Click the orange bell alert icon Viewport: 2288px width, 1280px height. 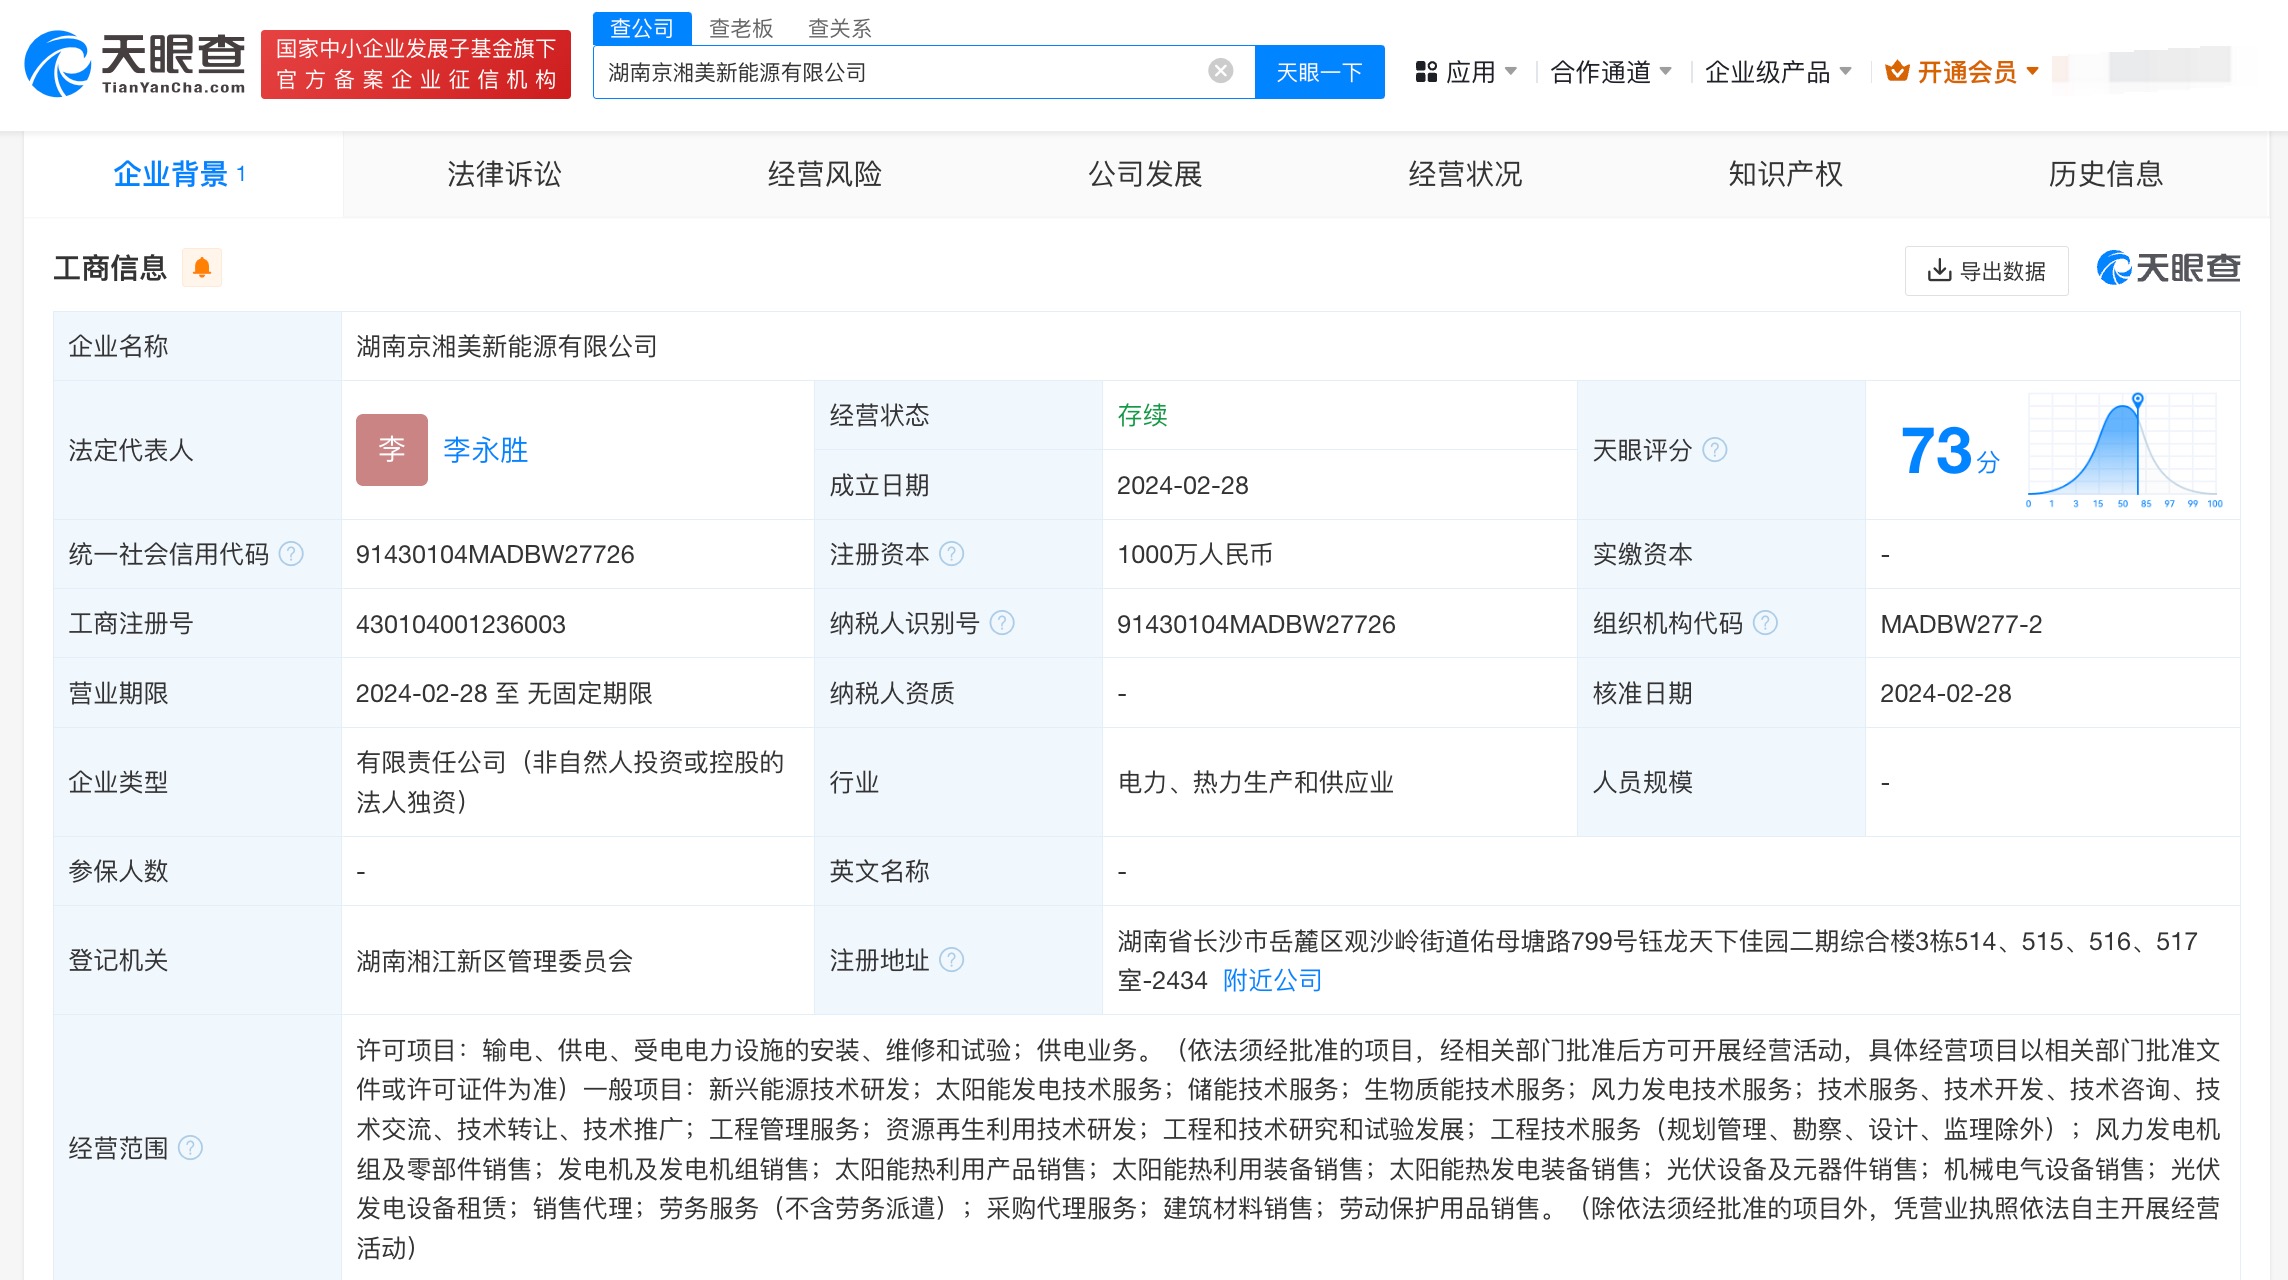click(x=202, y=268)
